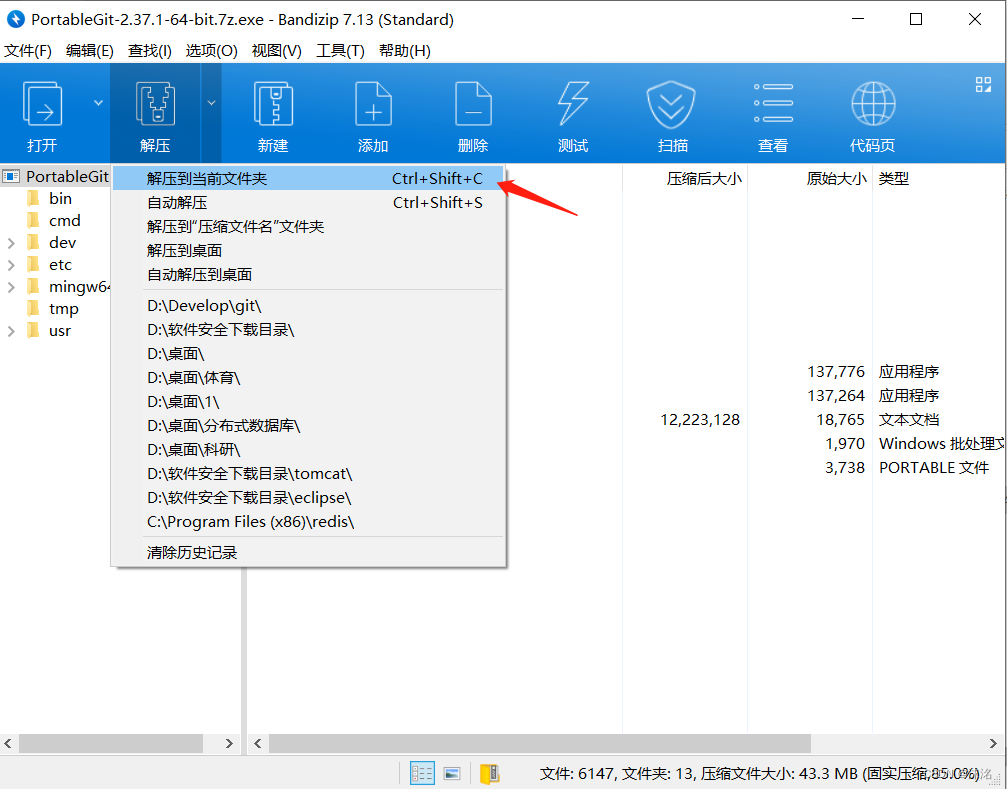The image size is (1007, 789).
Task: Open the 文件(F) menu
Action: tap(28, 51)
